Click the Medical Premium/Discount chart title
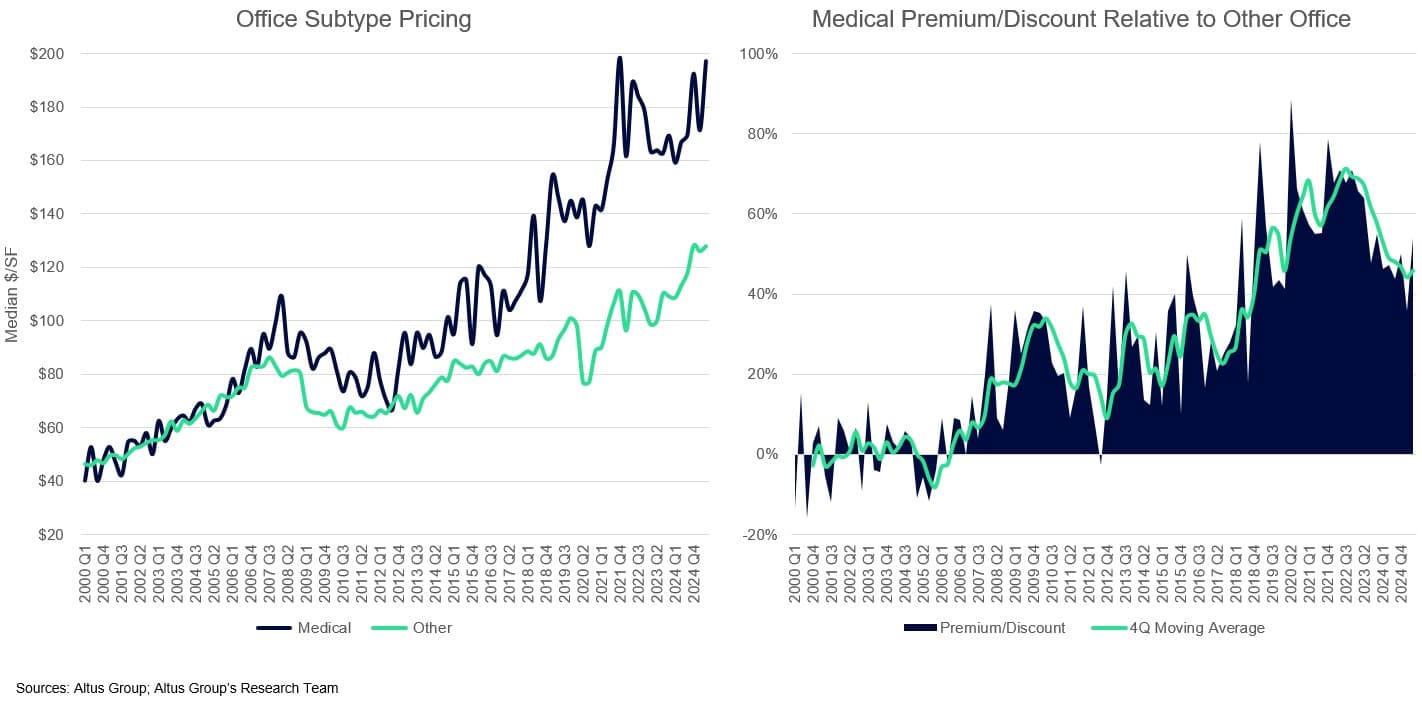This screenshot has width=1422, height=706. [x=1081, y=19]
